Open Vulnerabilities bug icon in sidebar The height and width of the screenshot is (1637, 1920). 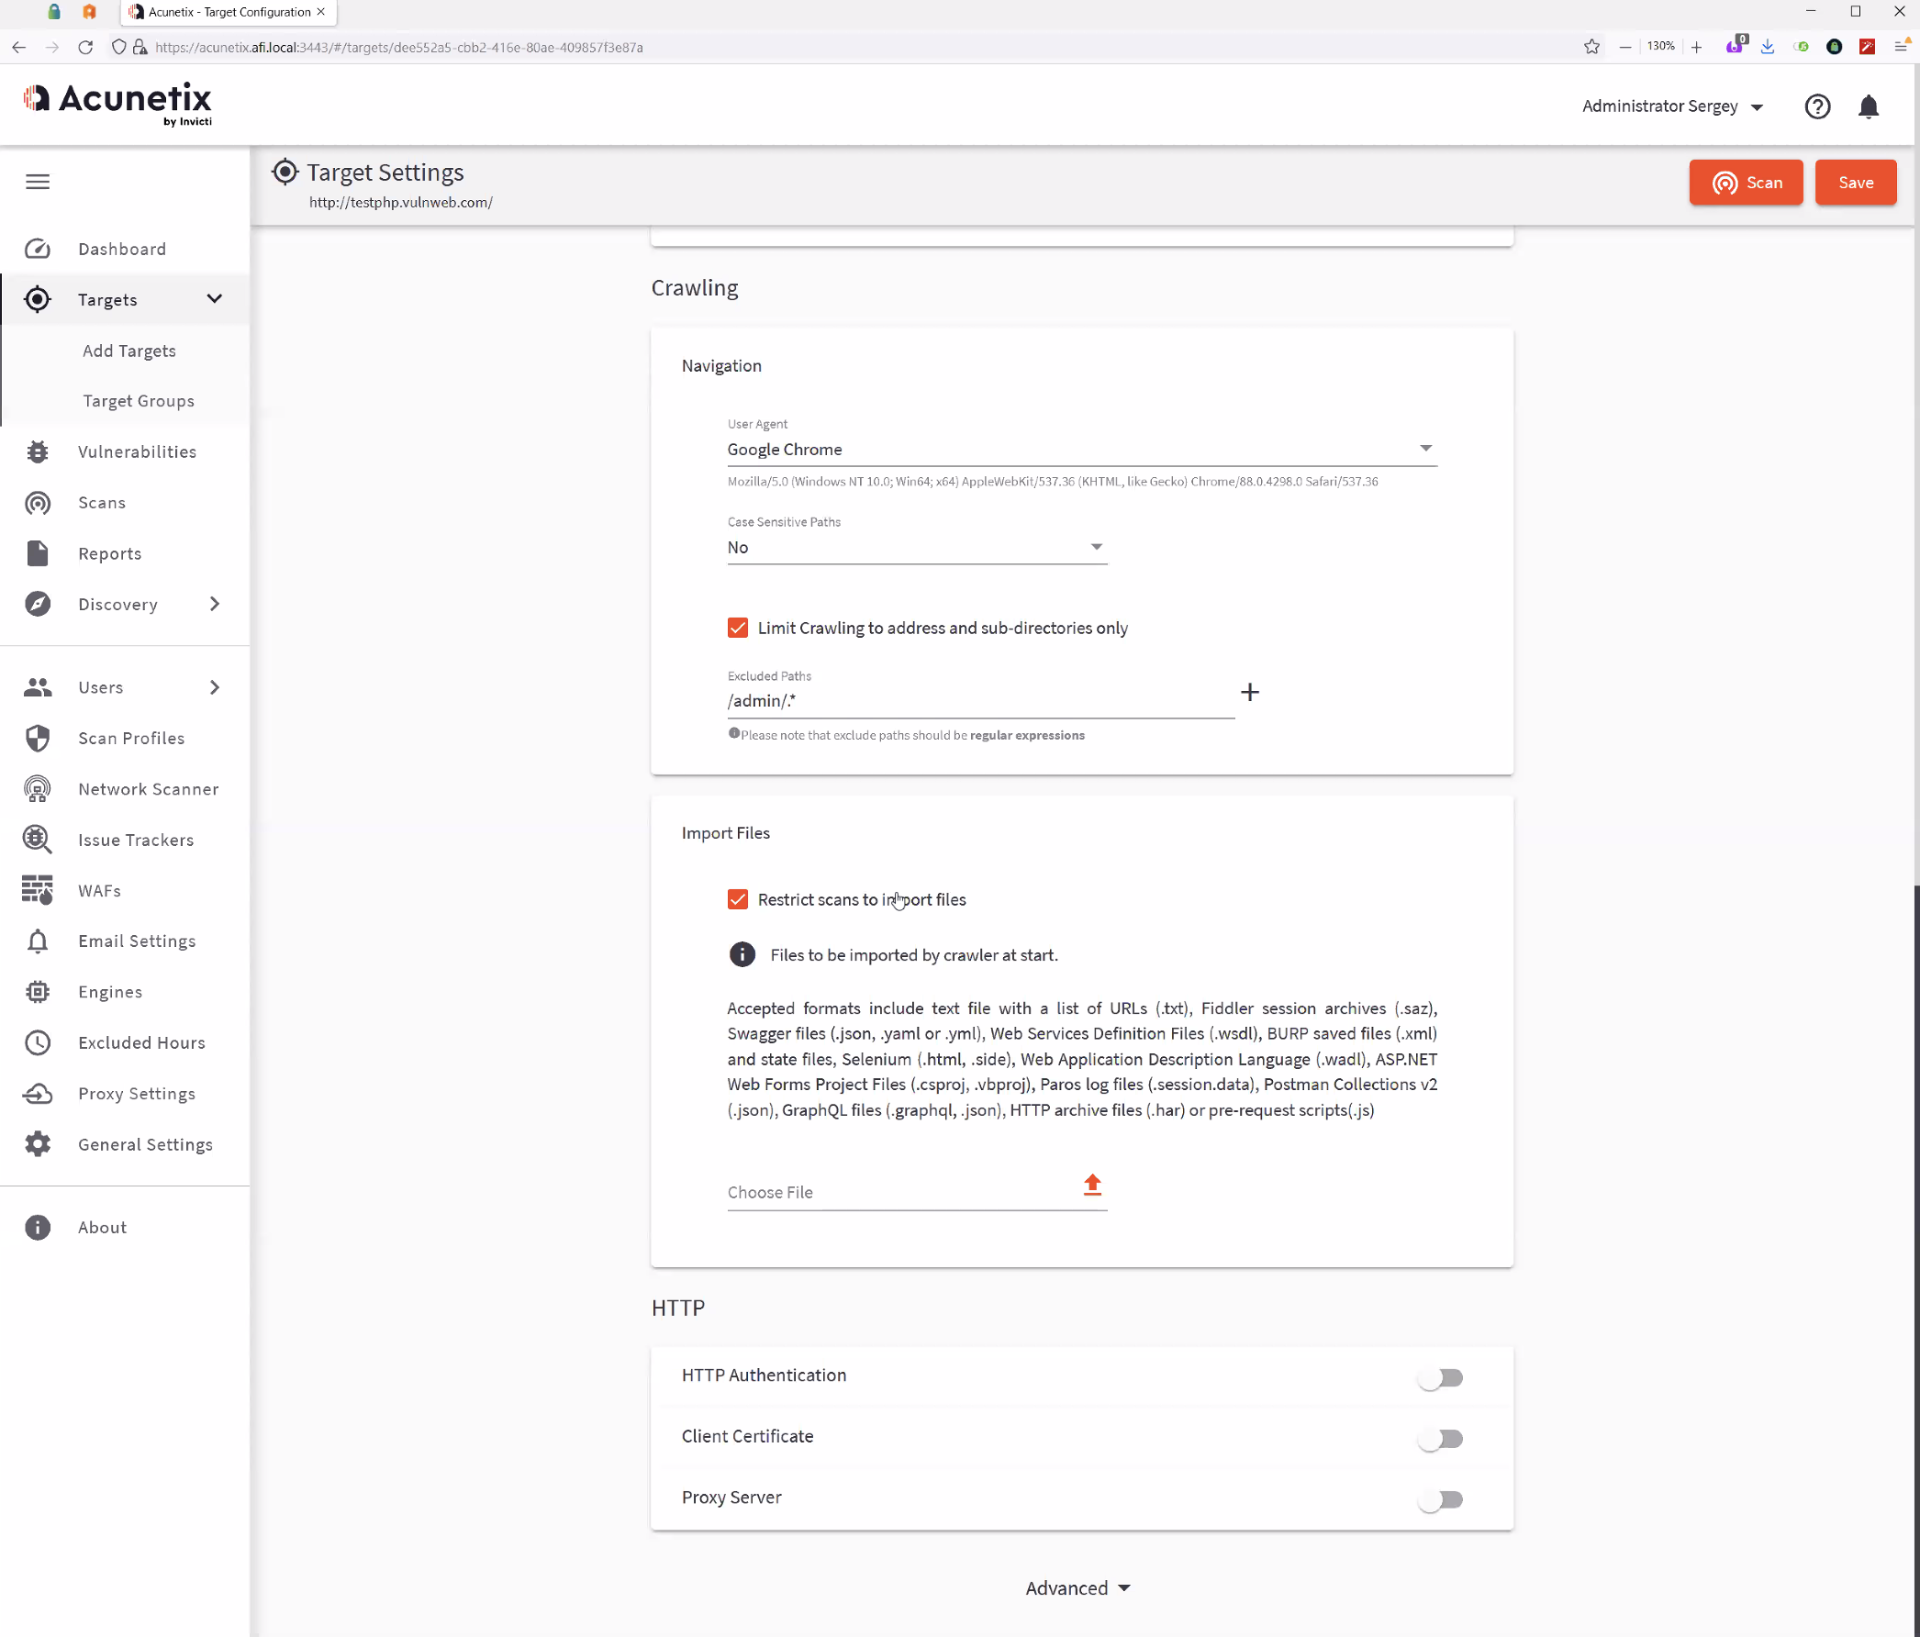pyautogui.click(x=38, y=452)
